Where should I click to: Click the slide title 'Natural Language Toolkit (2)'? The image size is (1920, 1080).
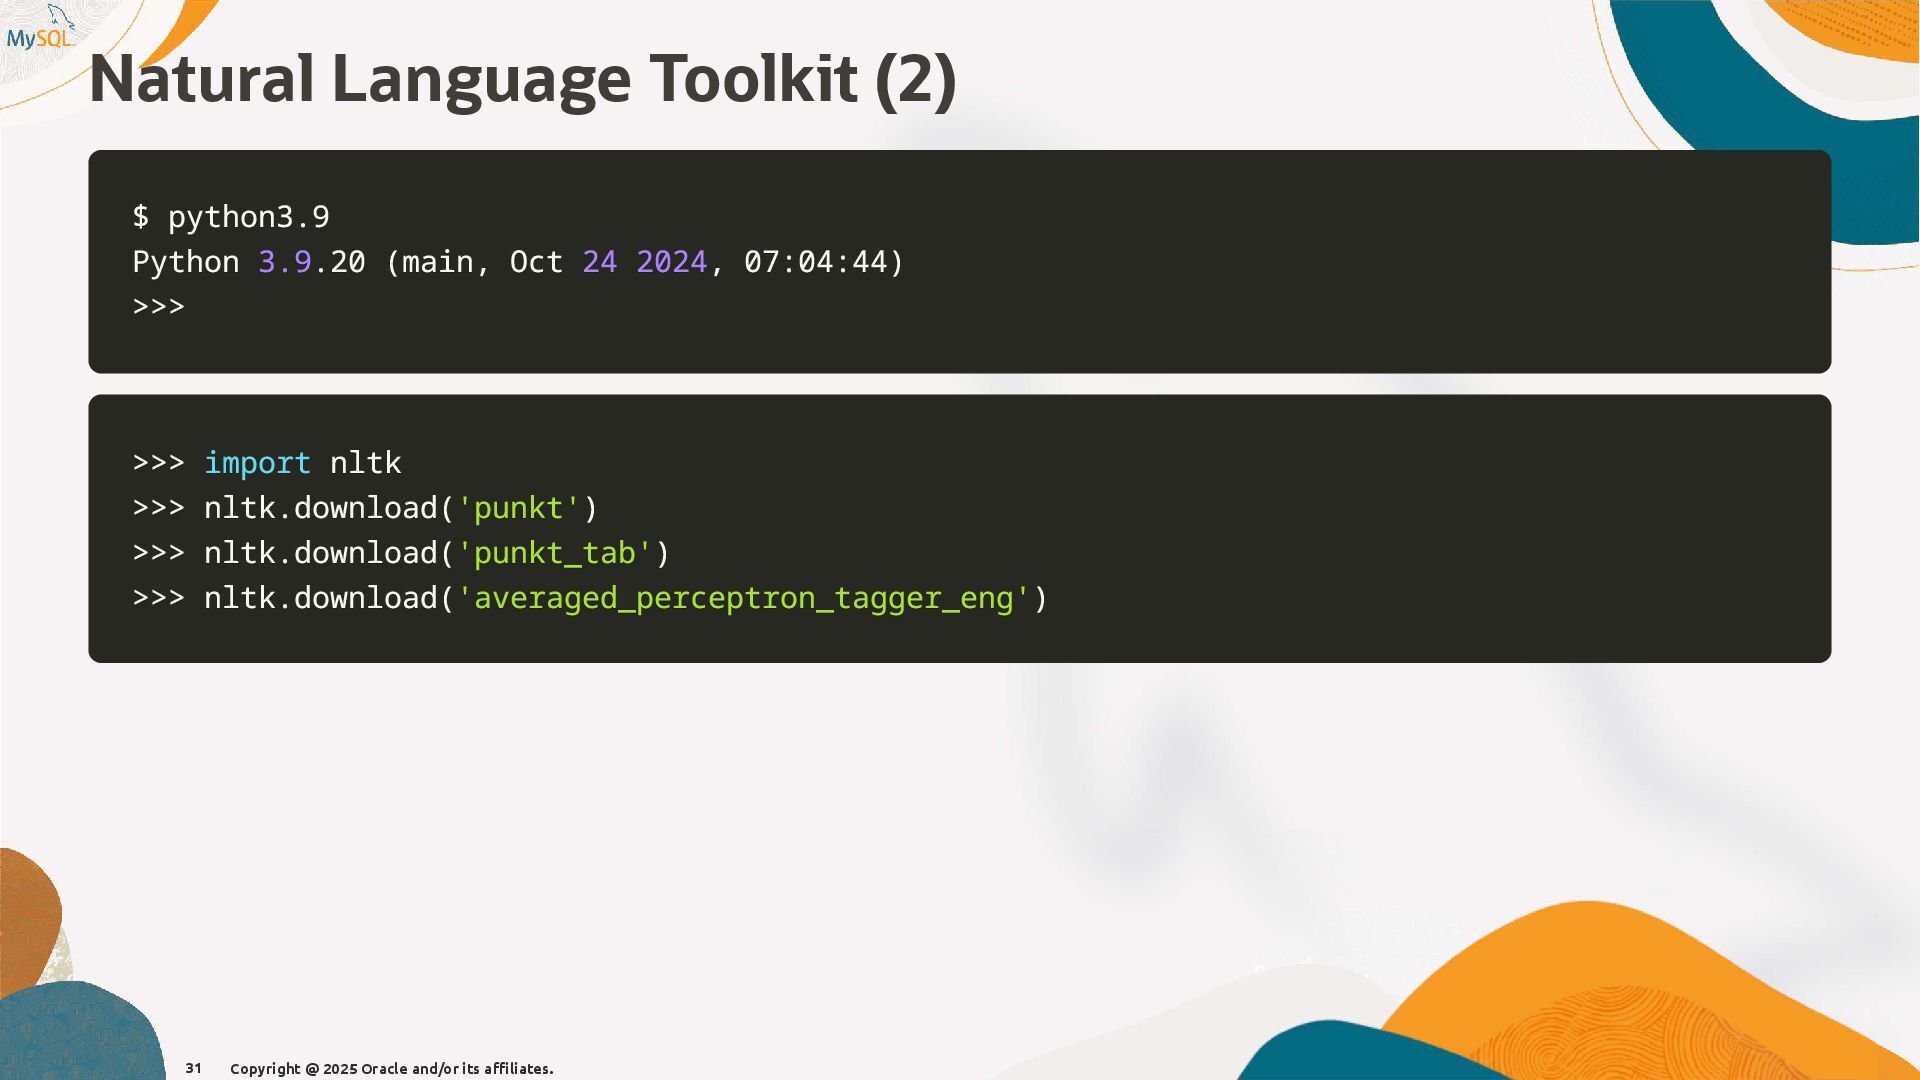[x=522, y=80]
